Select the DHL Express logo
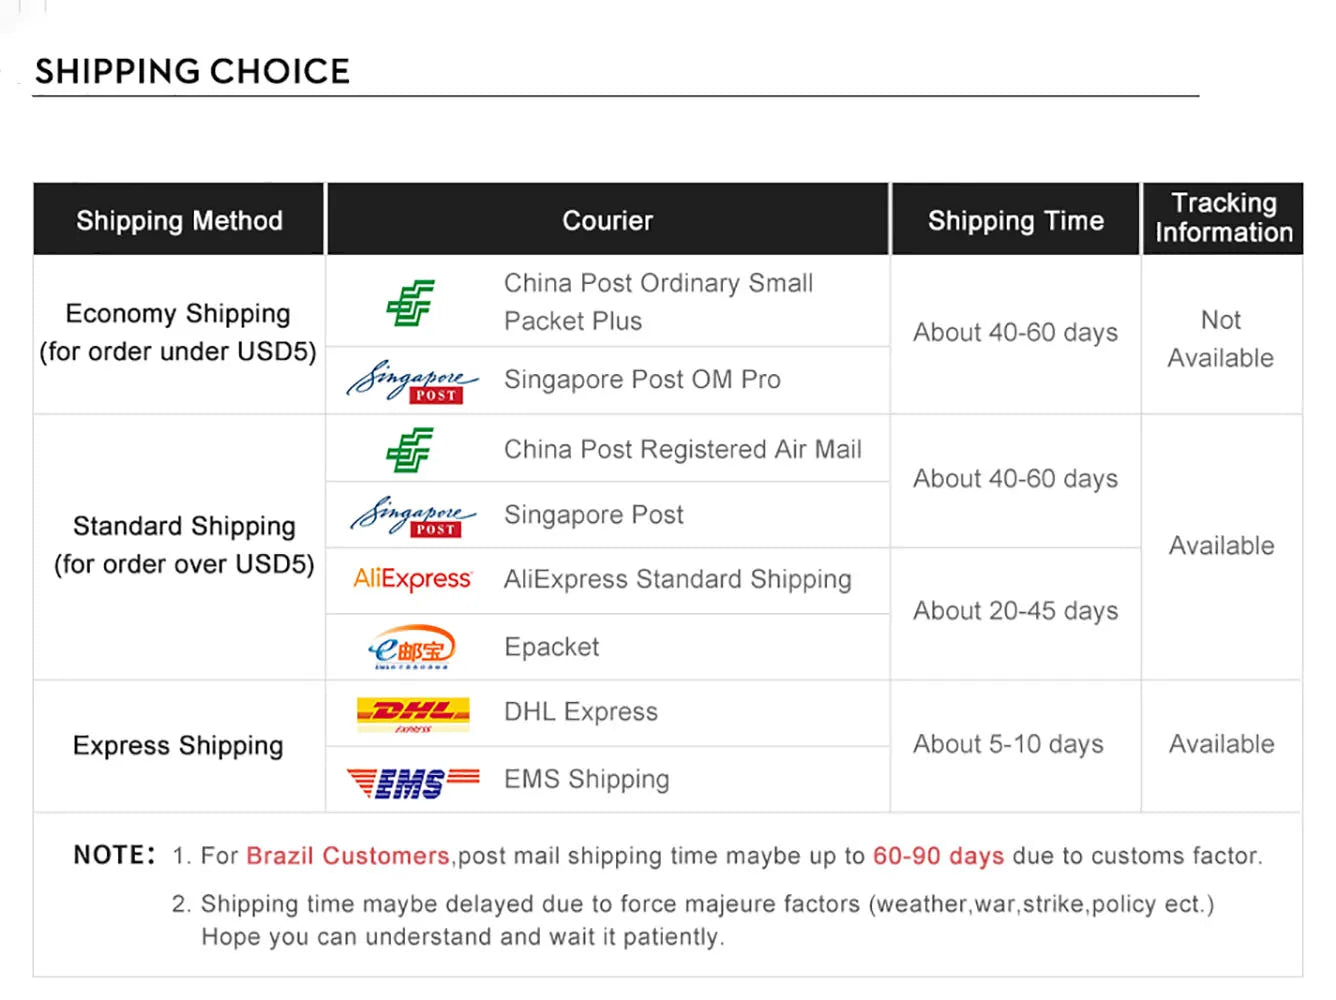The image size is (1336, 1000). tap(412, 713)
